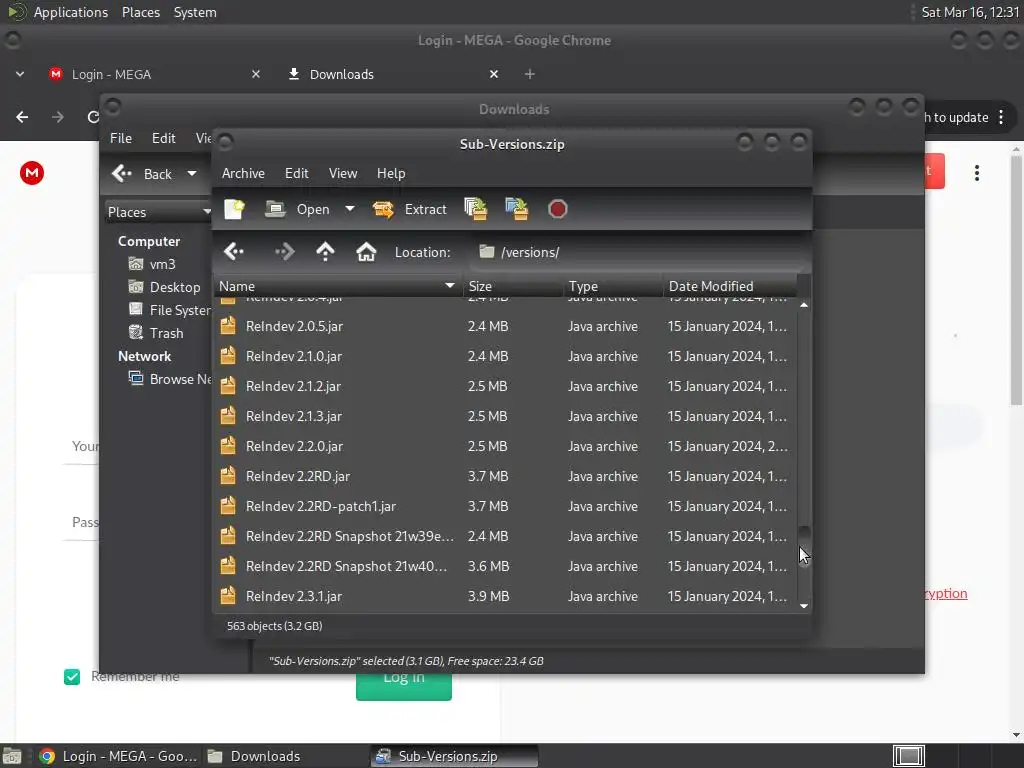The image size is (1024, 768).
Task: Open the Applications menu in top panel
Action: point(71,12)
